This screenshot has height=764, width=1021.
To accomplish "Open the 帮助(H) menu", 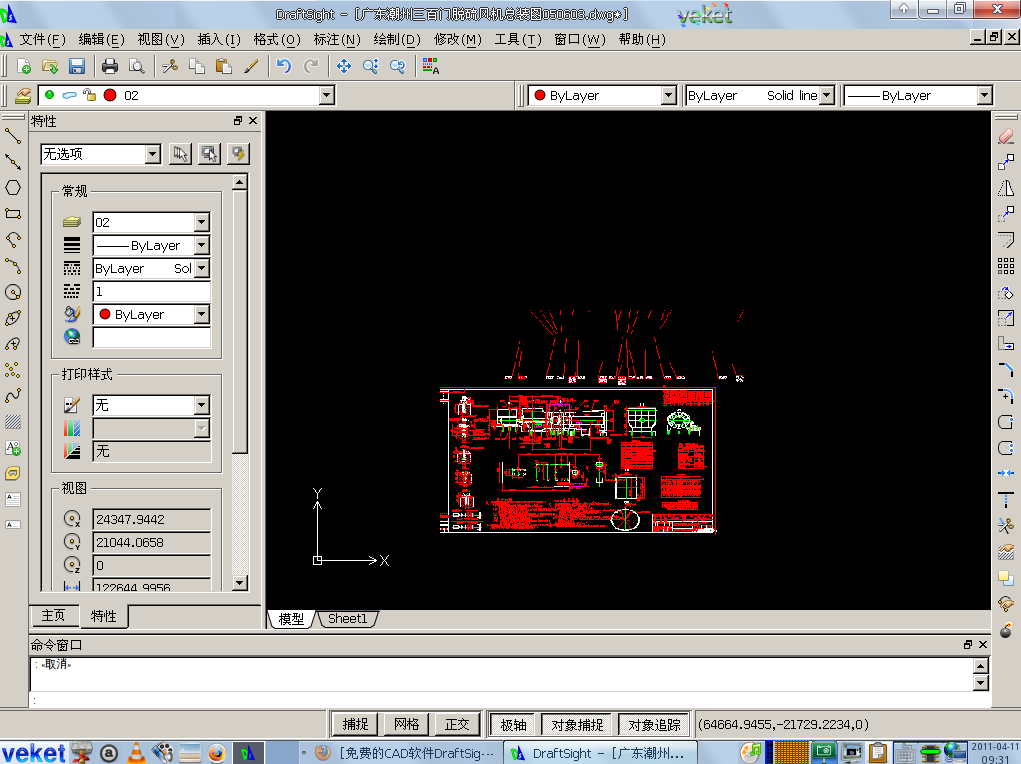I will (x=642, y=40).
